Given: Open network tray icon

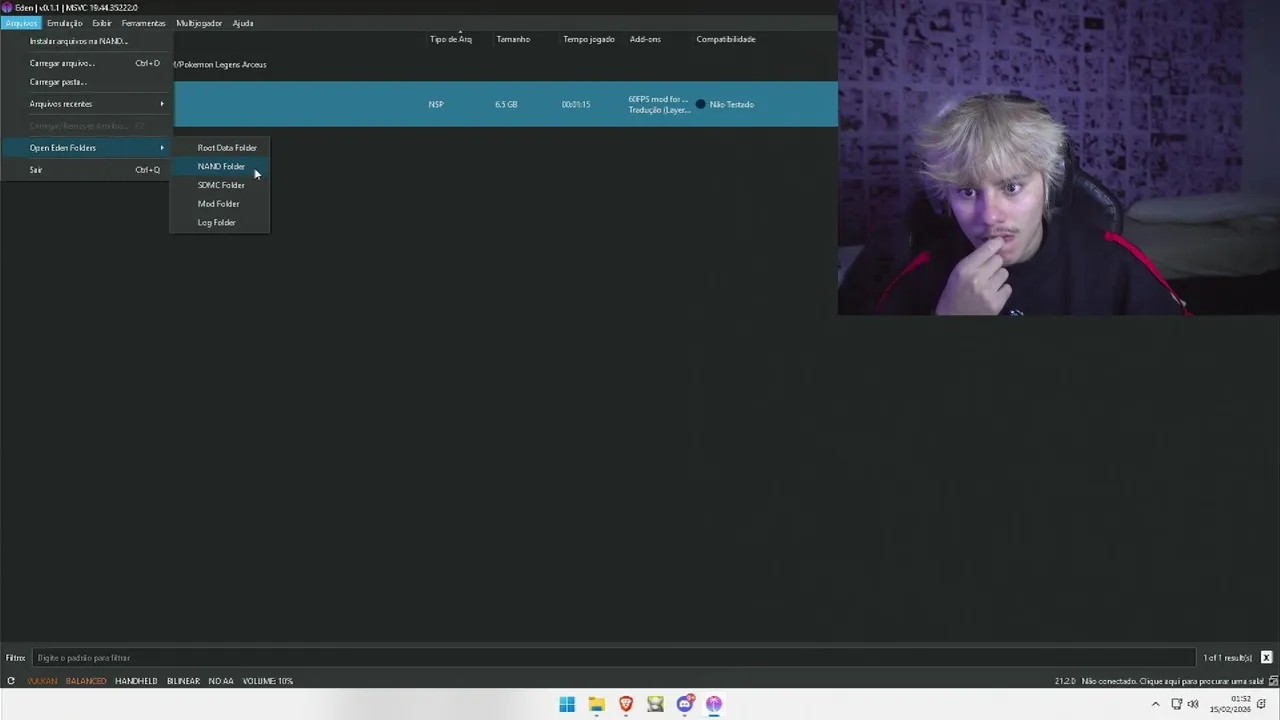Looking at the screenshot, I should coord(1176,704).
